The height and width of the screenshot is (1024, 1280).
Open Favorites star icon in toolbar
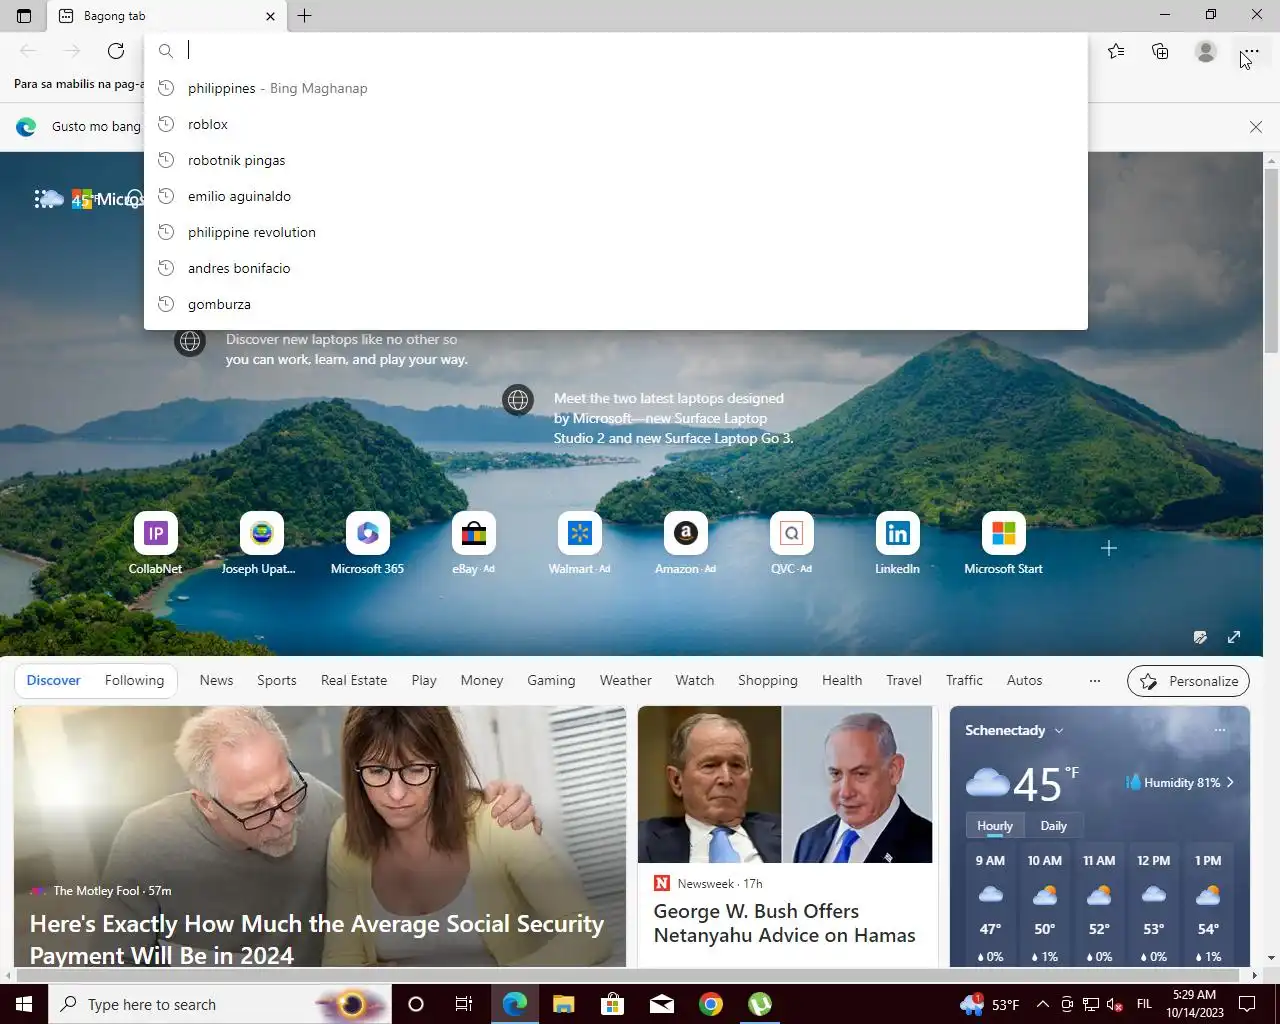click(1116, 51)
